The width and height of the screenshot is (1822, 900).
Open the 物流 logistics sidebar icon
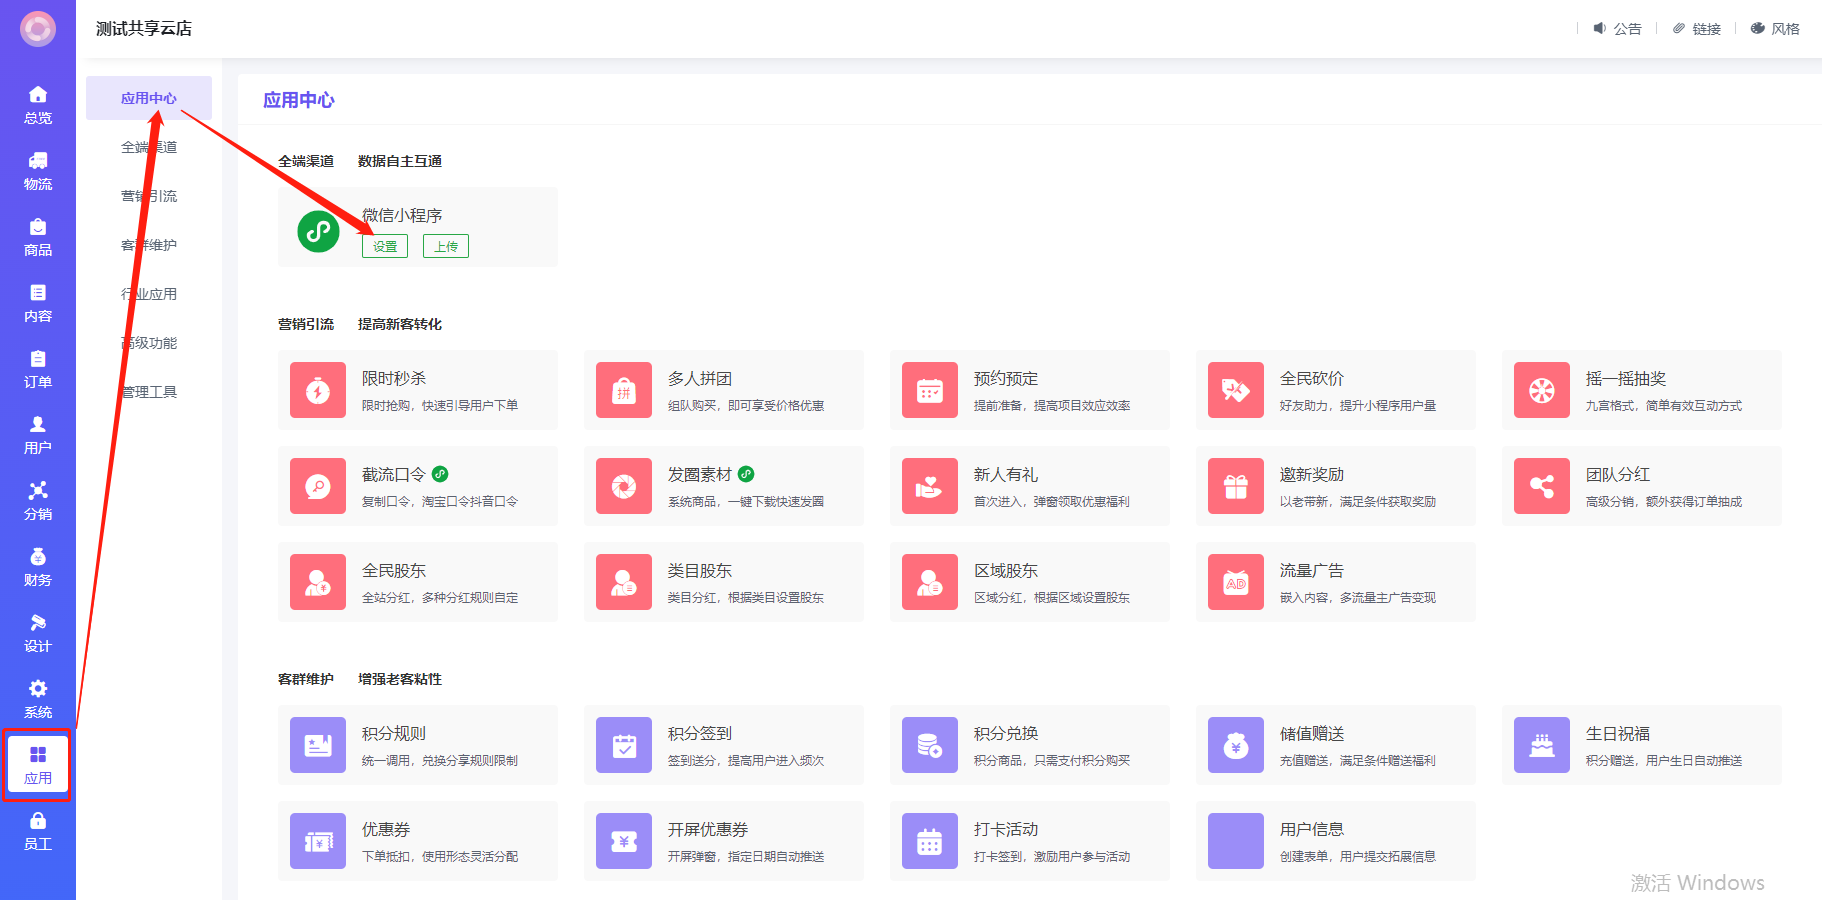38,162
